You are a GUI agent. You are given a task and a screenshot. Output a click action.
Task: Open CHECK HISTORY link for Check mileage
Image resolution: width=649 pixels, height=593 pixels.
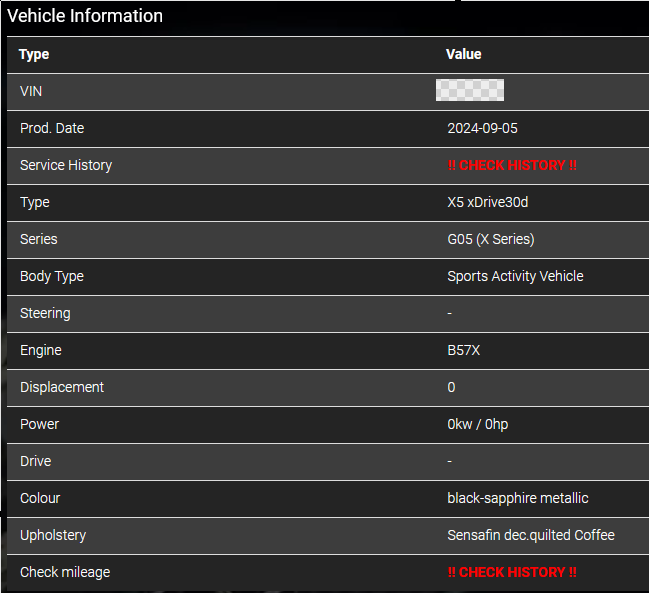512,572
